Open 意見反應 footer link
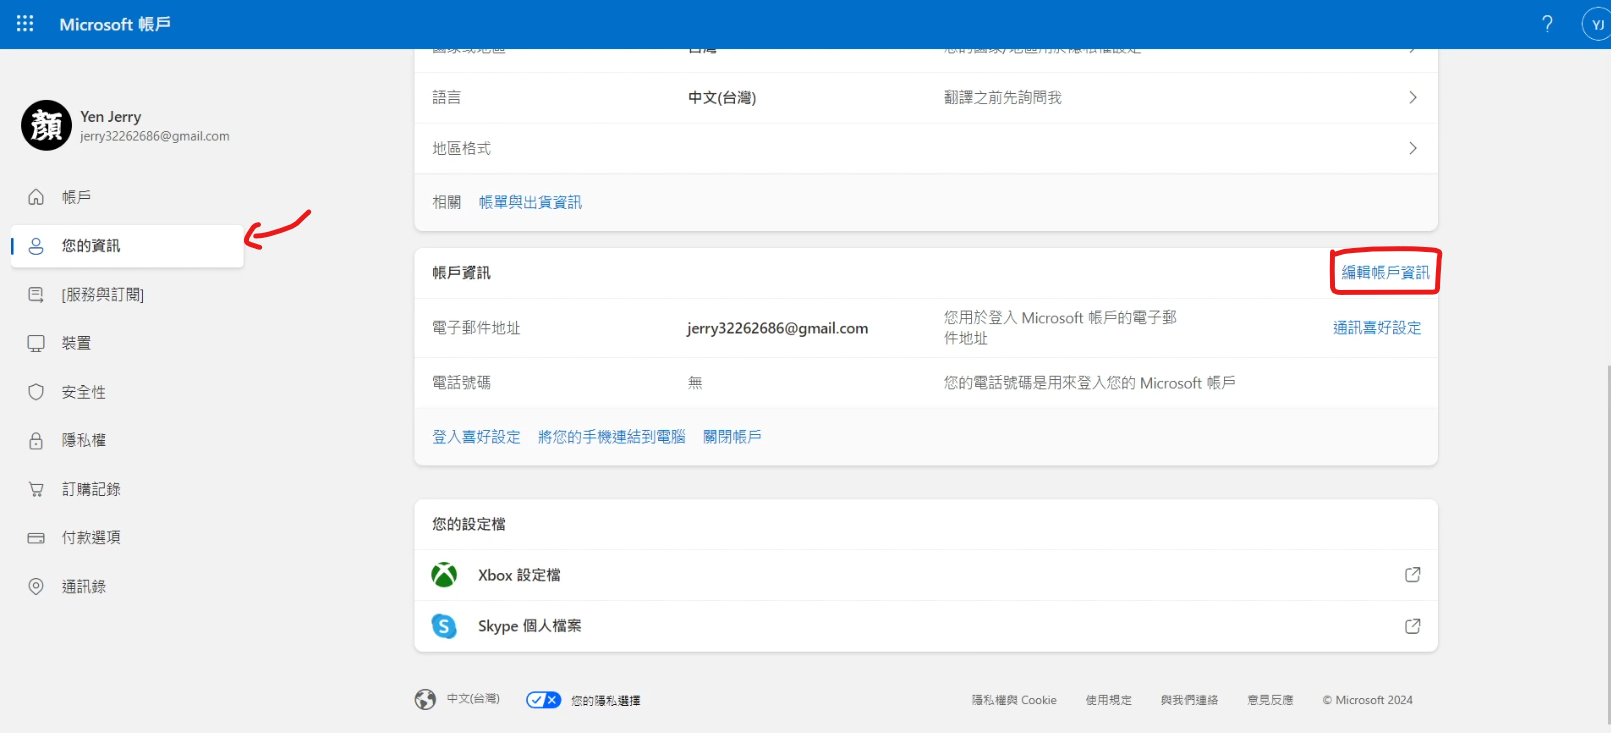This screenshot has width=1611, height=733. pos(1270,700)
